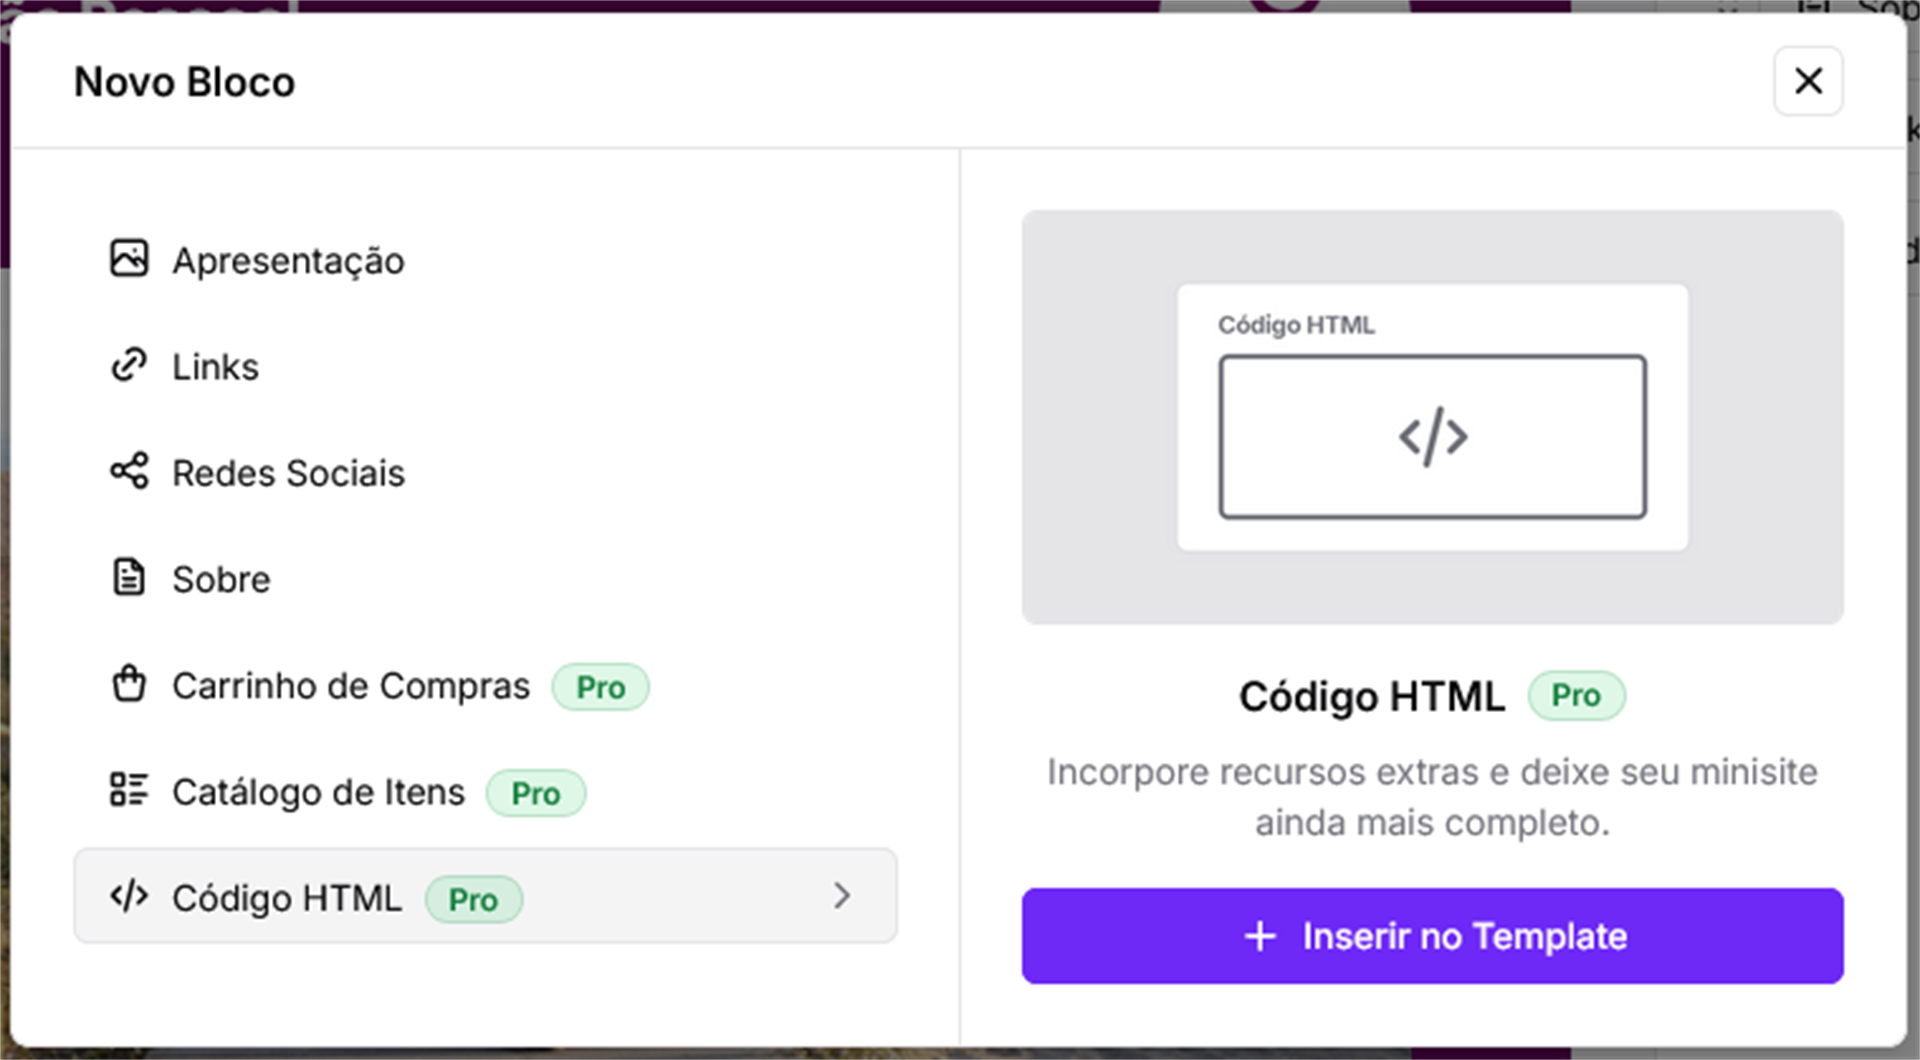
Task: Click the Pro badge next to preview title
Action: pos(1576,696)
